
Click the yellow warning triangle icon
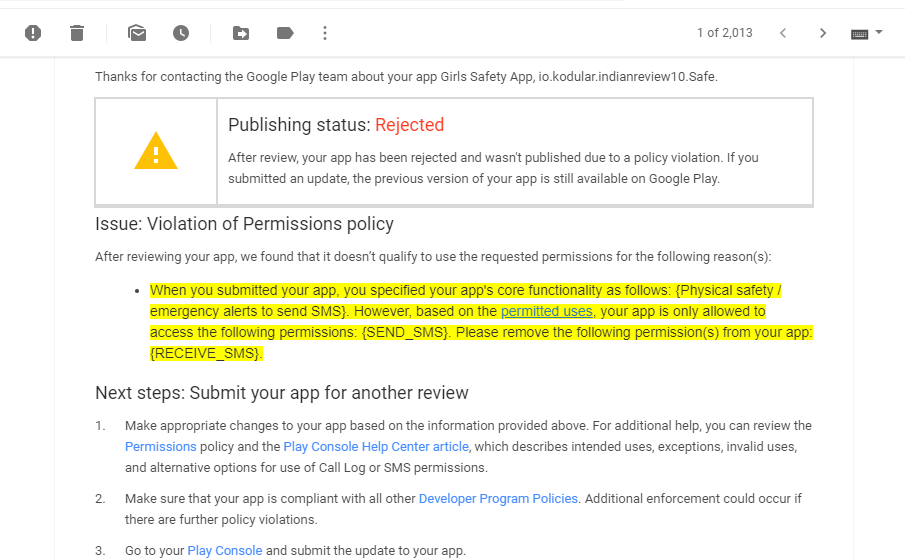[x=156, y=151]
